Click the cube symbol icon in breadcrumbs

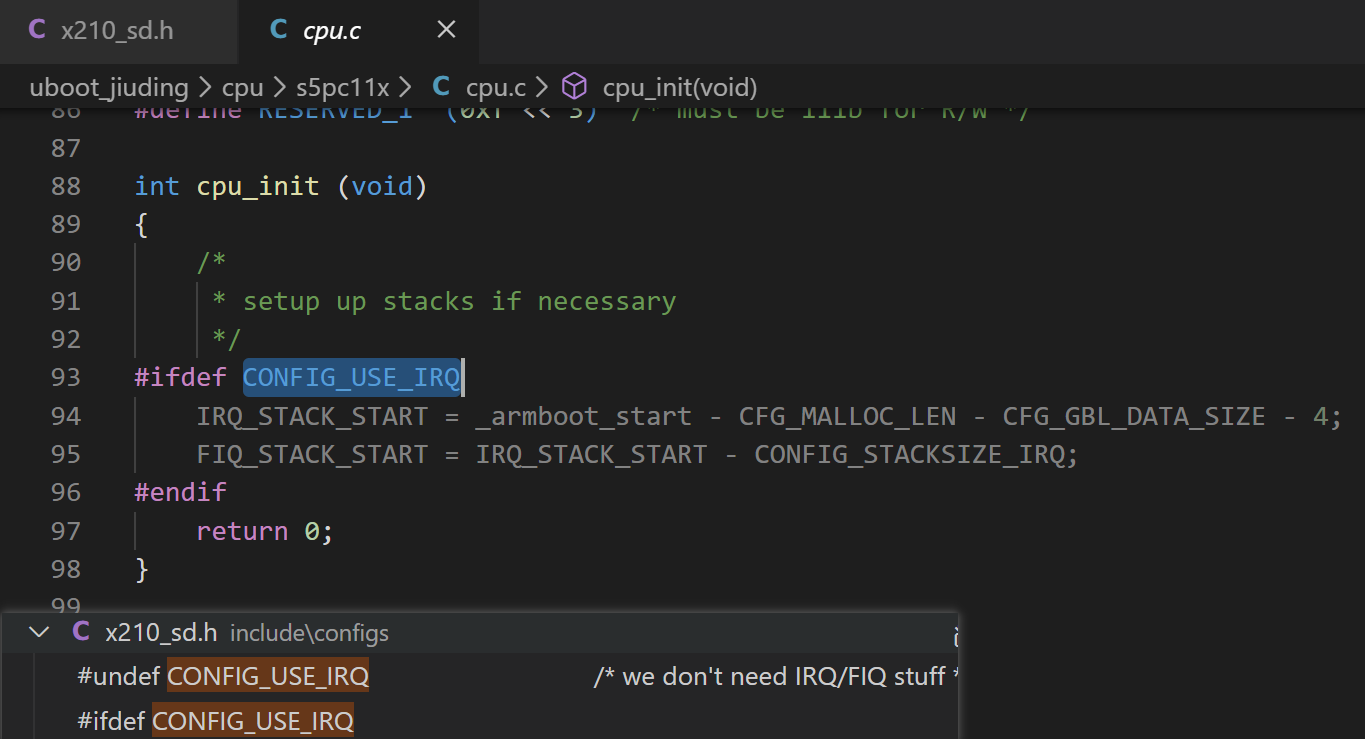point(574,87)
